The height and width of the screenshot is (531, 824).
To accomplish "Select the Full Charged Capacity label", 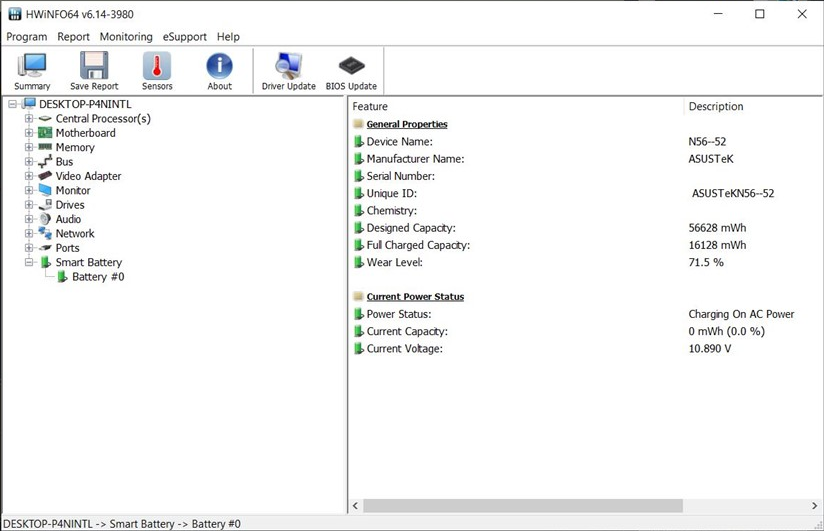I will (418, 245).
